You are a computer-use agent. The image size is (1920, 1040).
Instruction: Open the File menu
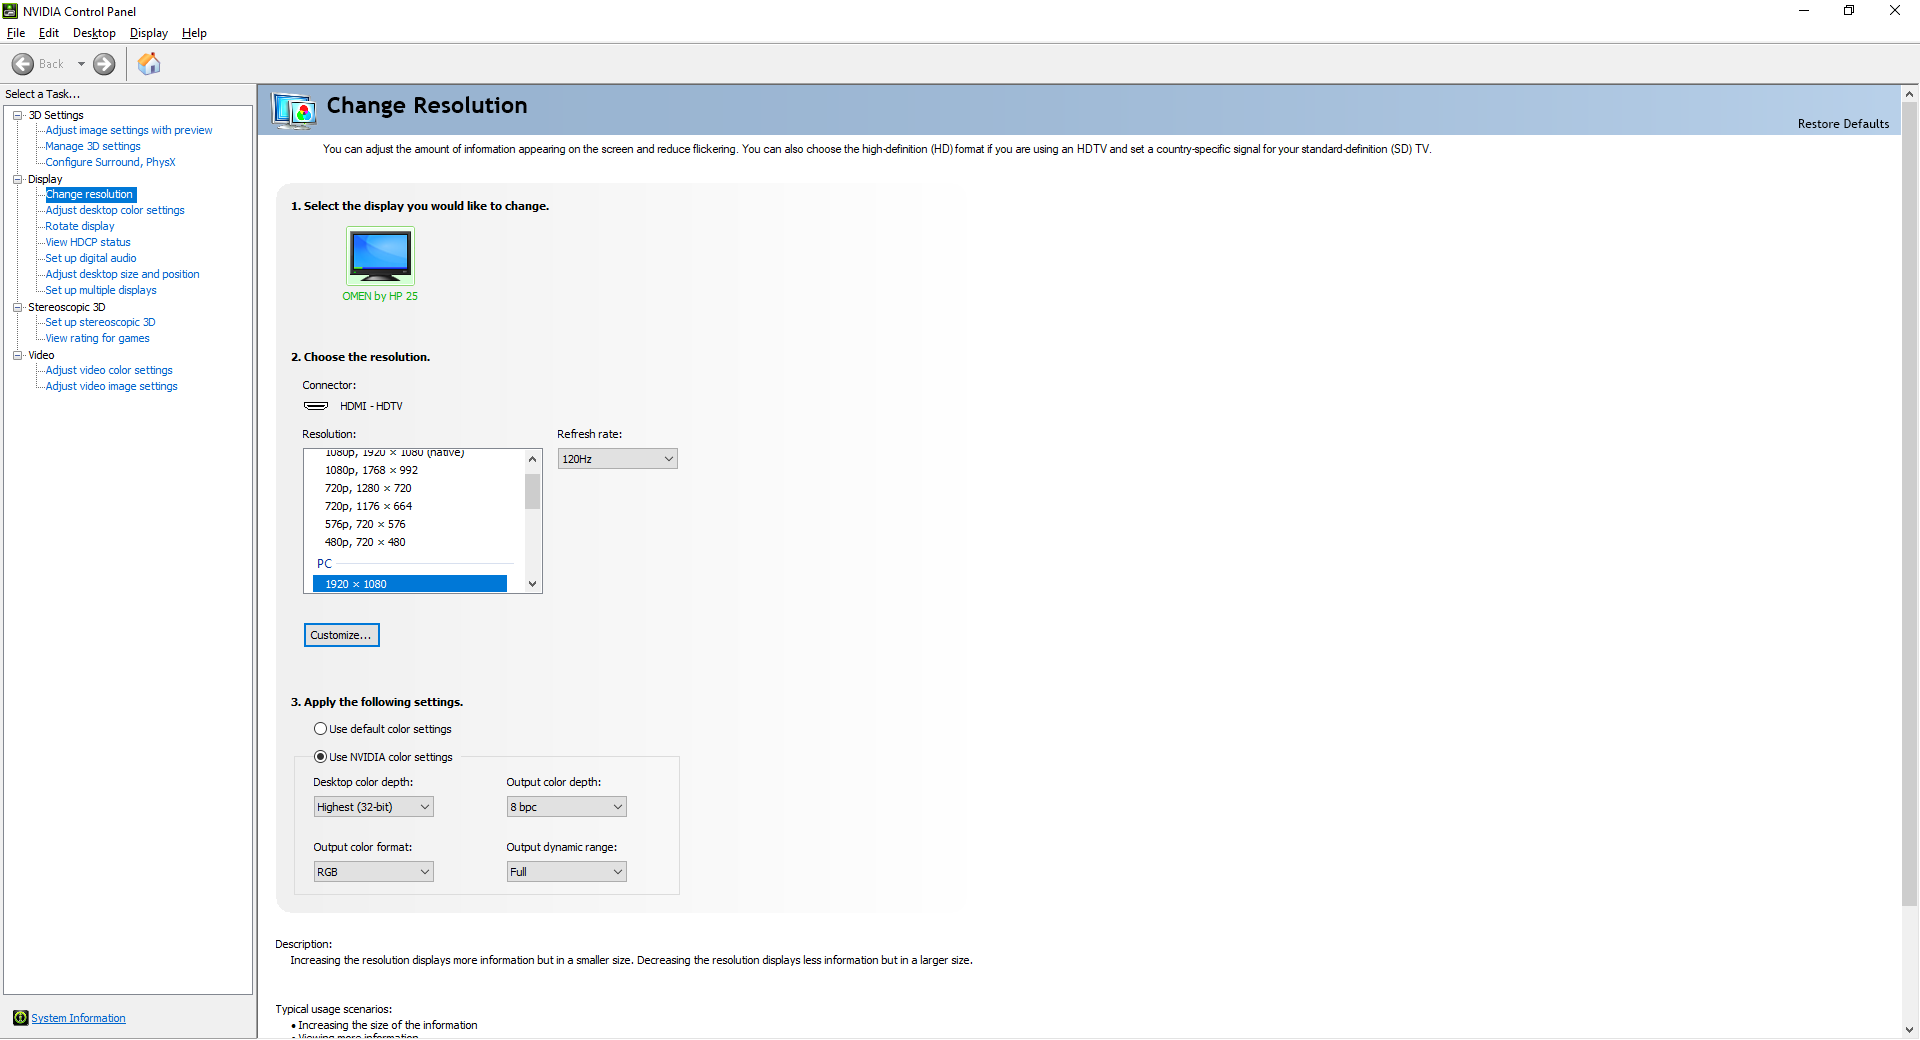point(16,33)
